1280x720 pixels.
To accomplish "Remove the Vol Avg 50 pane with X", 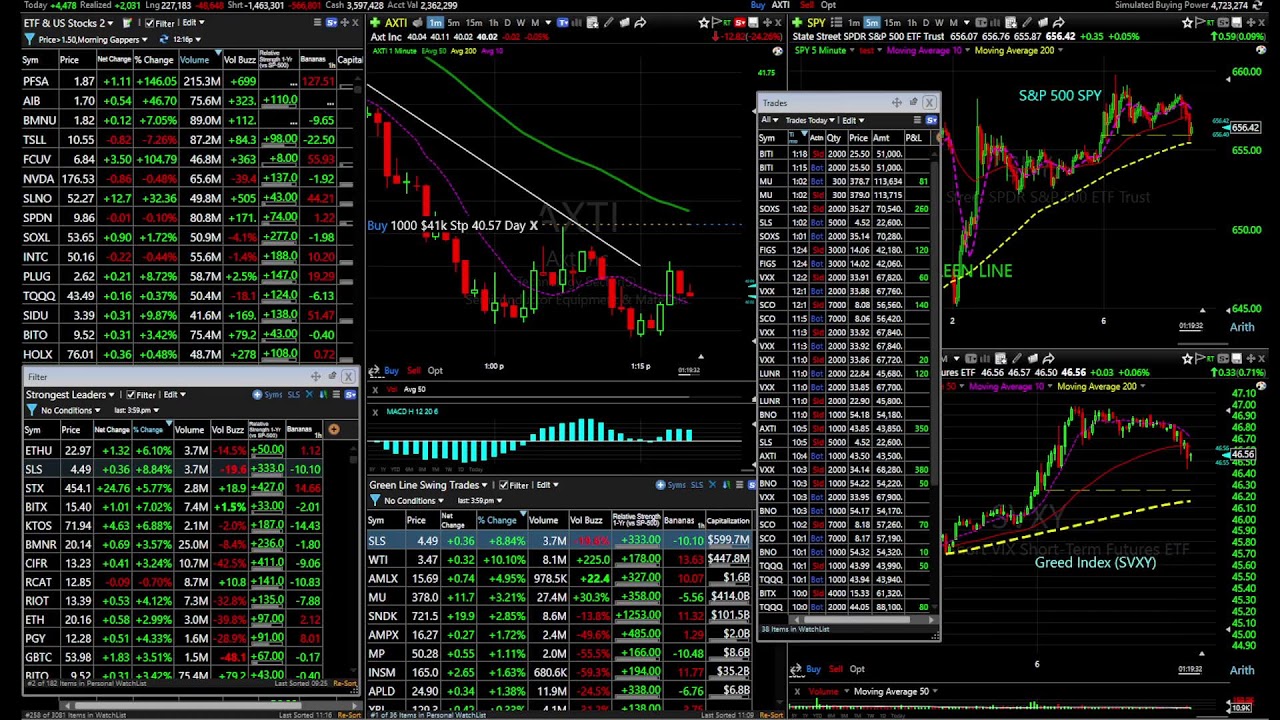I will pyautogui.click(x=375, y=389).
